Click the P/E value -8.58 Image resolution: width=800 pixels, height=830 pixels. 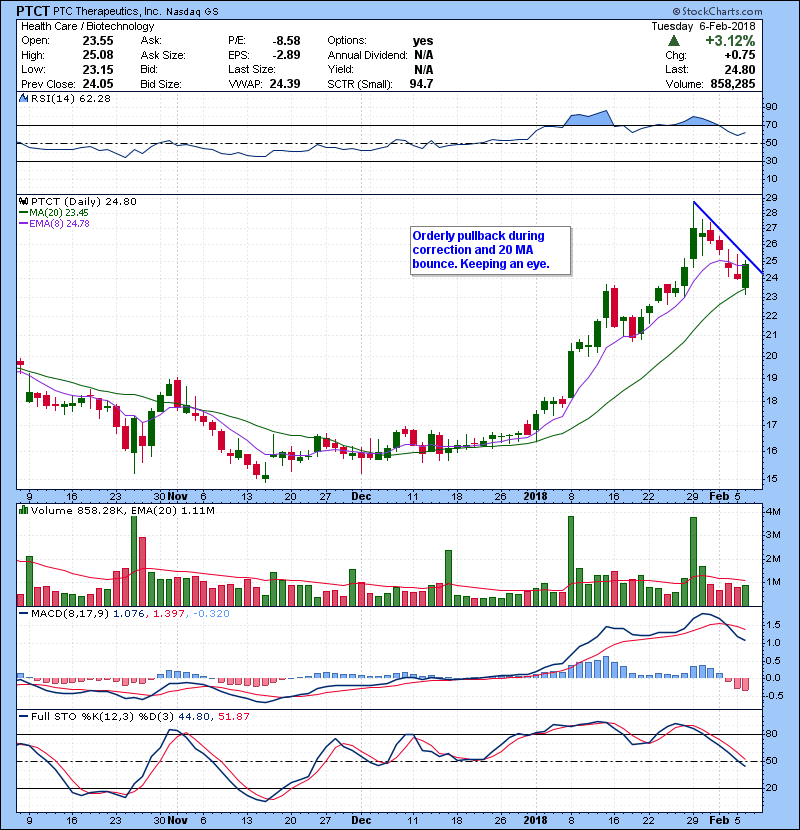(286, 41)
